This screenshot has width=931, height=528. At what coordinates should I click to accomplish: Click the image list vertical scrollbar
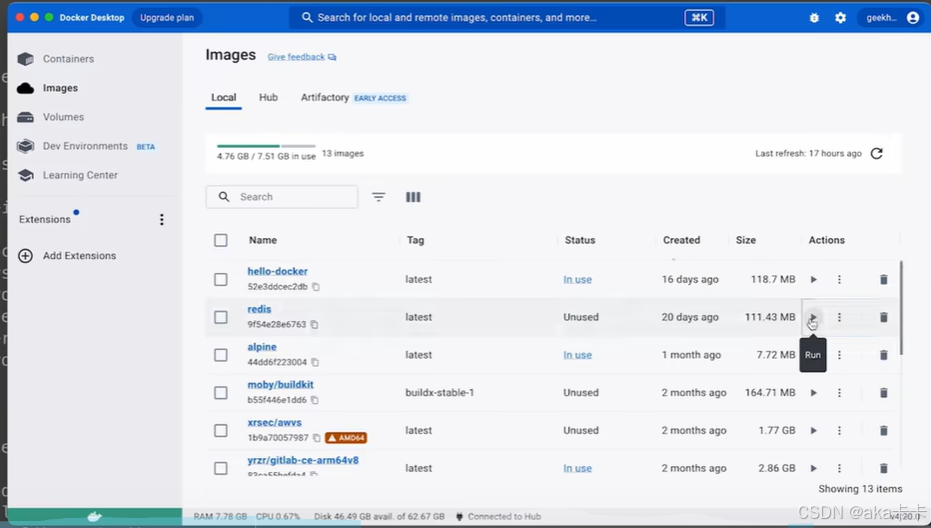(901, 308)
